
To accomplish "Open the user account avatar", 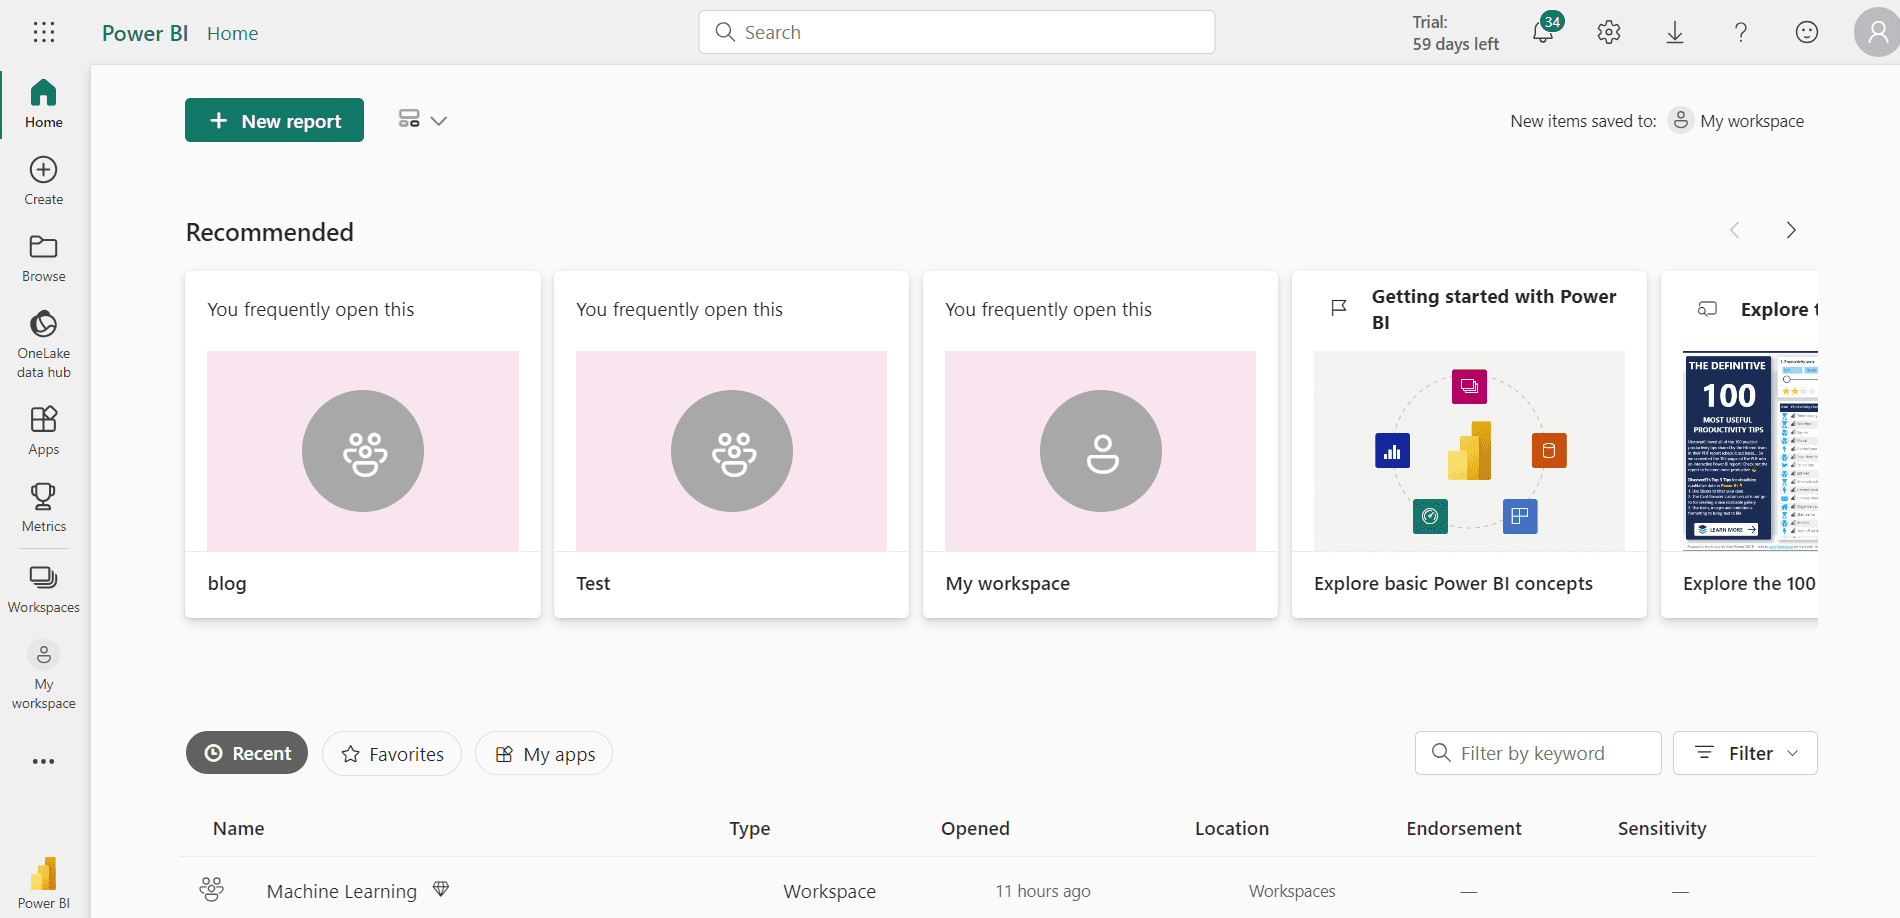I will (x=1877, y=32).
